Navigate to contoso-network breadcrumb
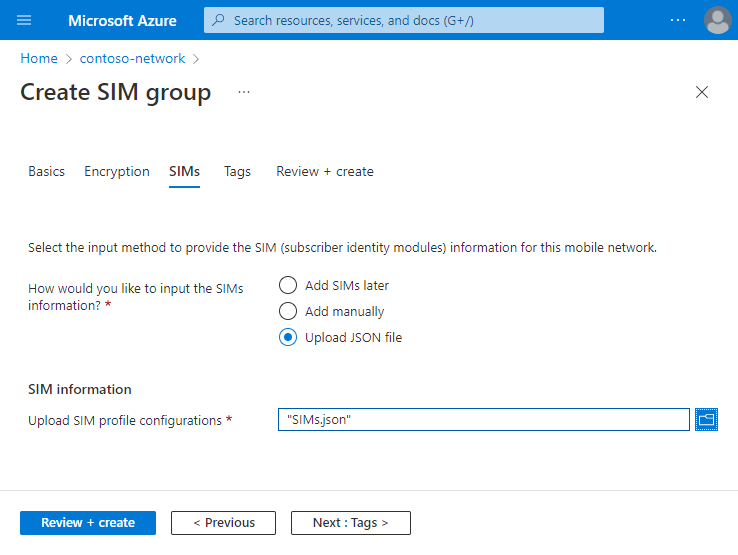Viewport: 738px width, 555px height. 133,59
